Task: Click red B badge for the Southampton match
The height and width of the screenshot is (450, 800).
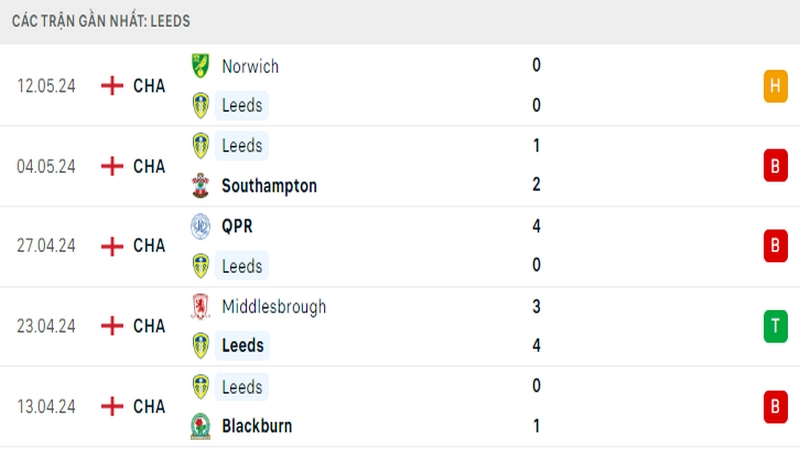Action: (776, 166)
